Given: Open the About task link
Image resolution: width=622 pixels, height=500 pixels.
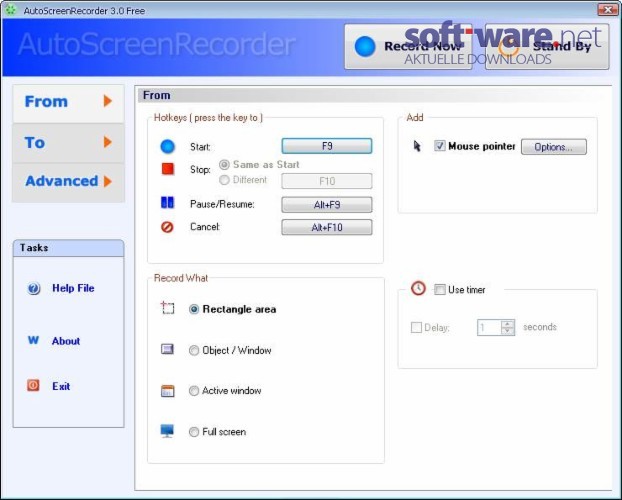Looking at the screenshot, I should 66,341.
